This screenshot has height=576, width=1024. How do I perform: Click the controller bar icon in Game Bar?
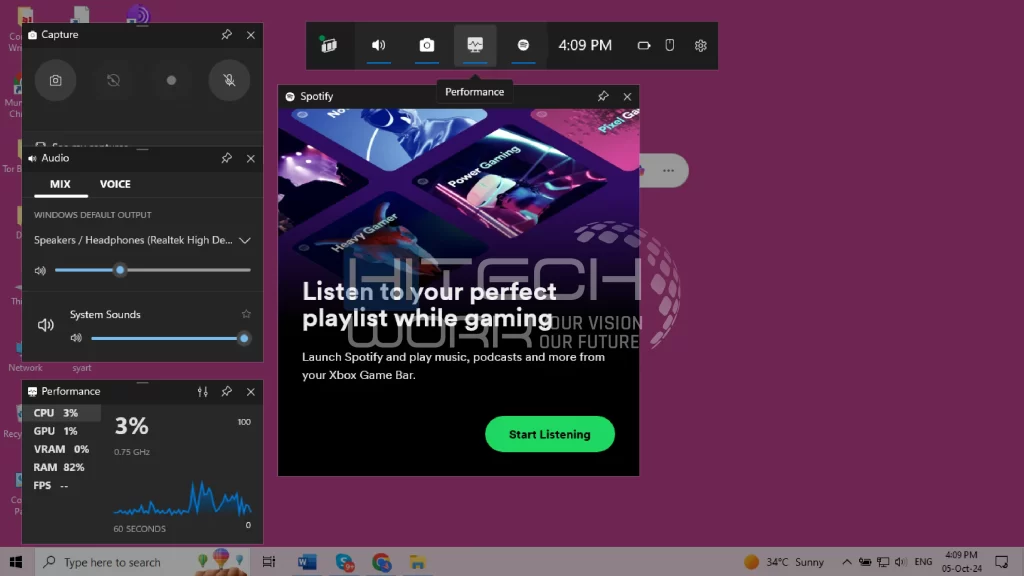644,46
